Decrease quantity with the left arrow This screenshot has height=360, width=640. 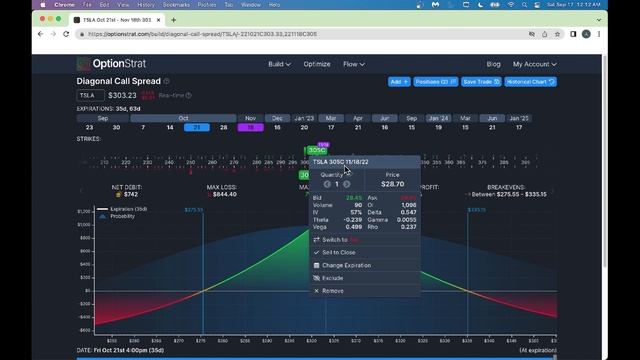coord(327,184)
